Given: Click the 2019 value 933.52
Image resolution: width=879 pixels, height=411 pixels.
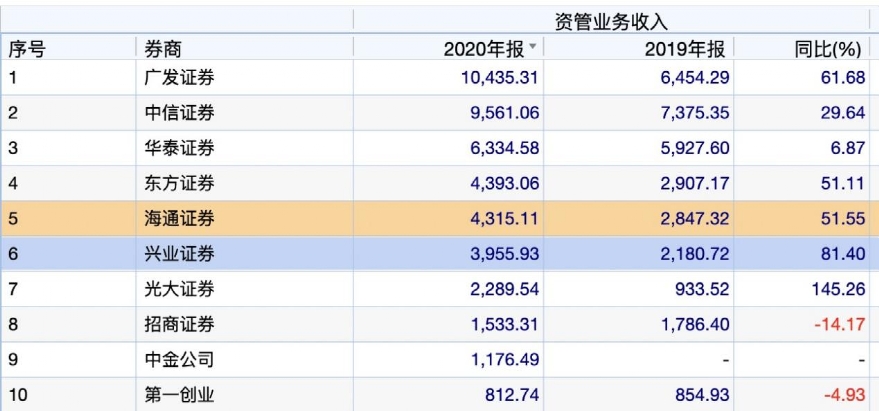Looking at the screenshot, I should (702, 289).
